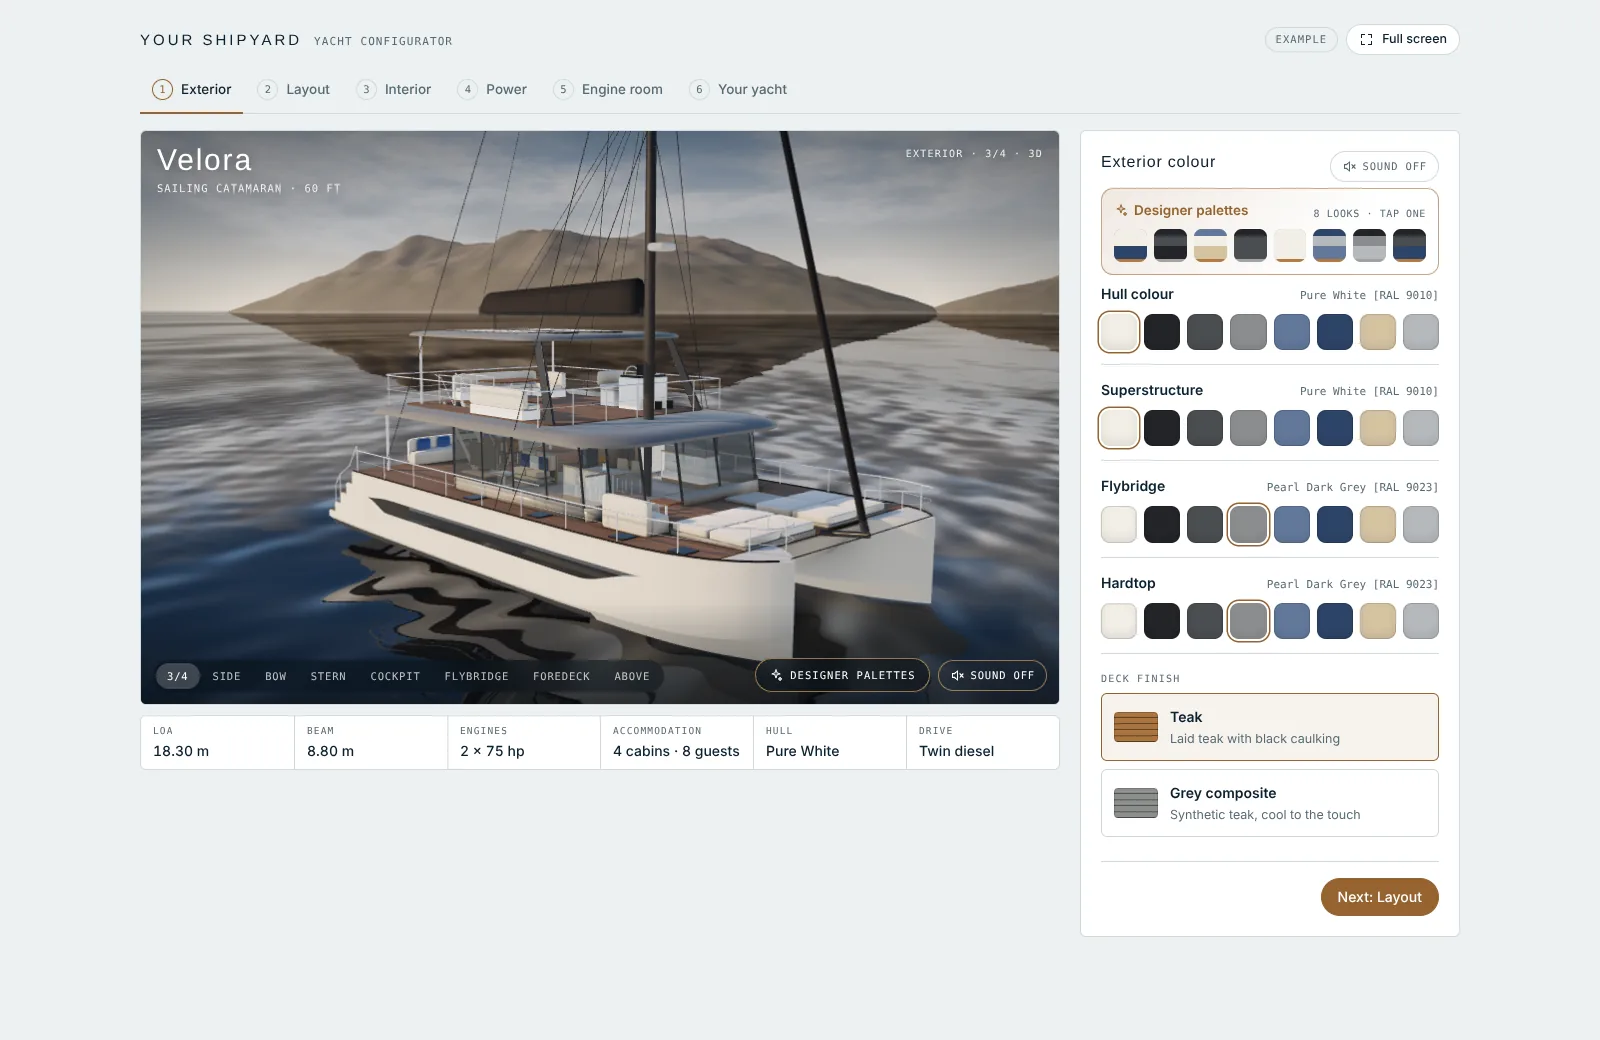Choose Grey composite deck finish option
1600x1040 pixels.
[x=1270, y=803]
